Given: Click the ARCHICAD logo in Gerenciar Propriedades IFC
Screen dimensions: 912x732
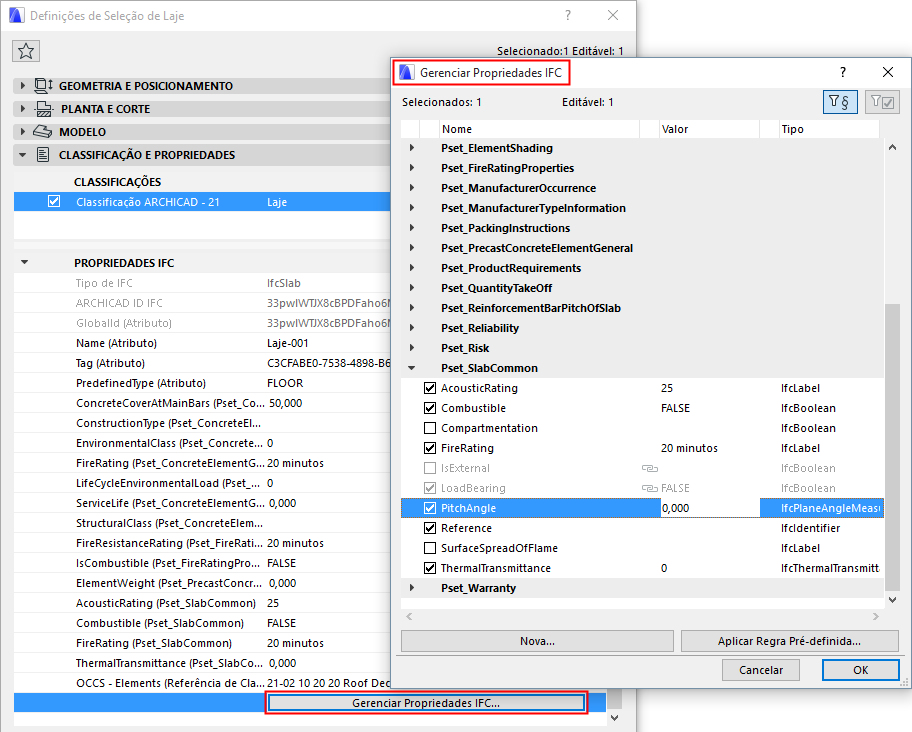Looking at the screenshot, I should [x=406, y=71].
